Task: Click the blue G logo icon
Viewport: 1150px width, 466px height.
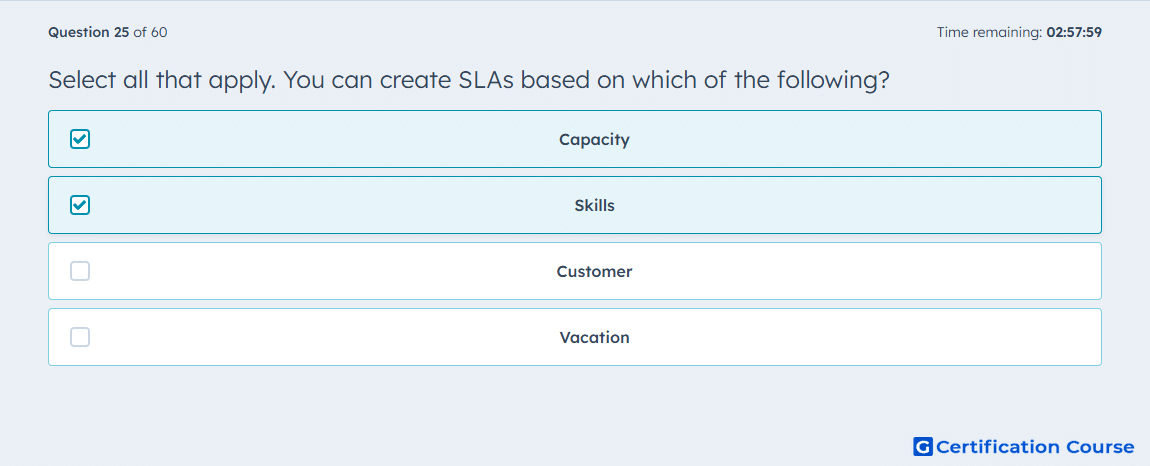Action: pyautogui.click(x=923, y=446)
